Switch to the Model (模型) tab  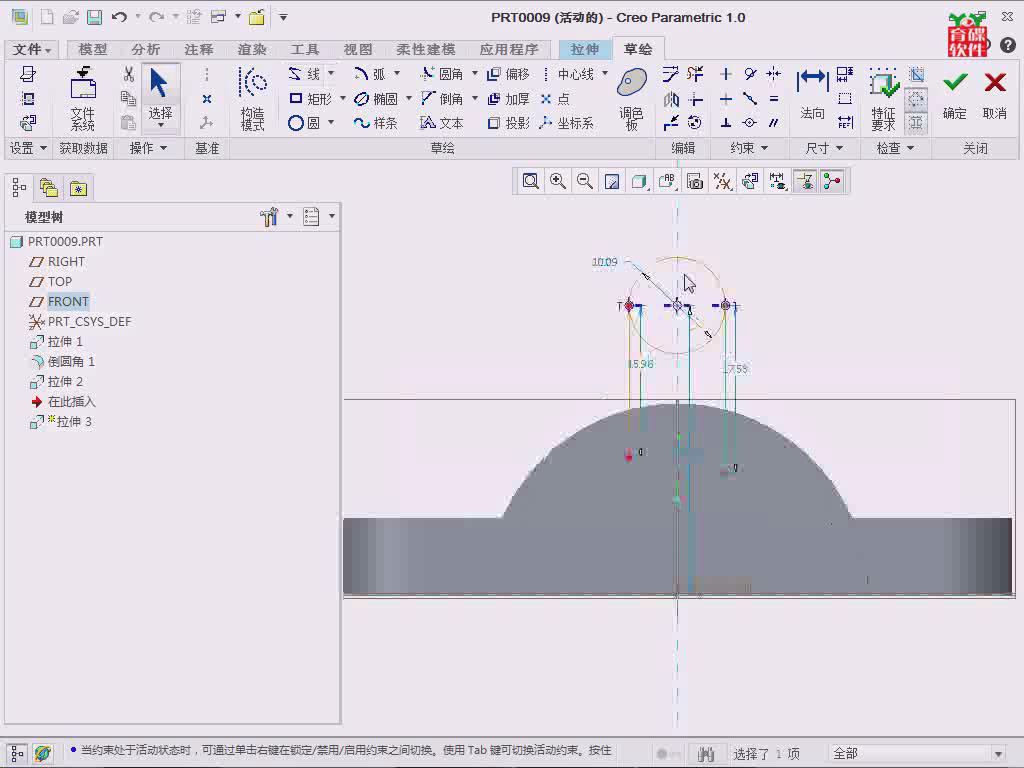92,50
